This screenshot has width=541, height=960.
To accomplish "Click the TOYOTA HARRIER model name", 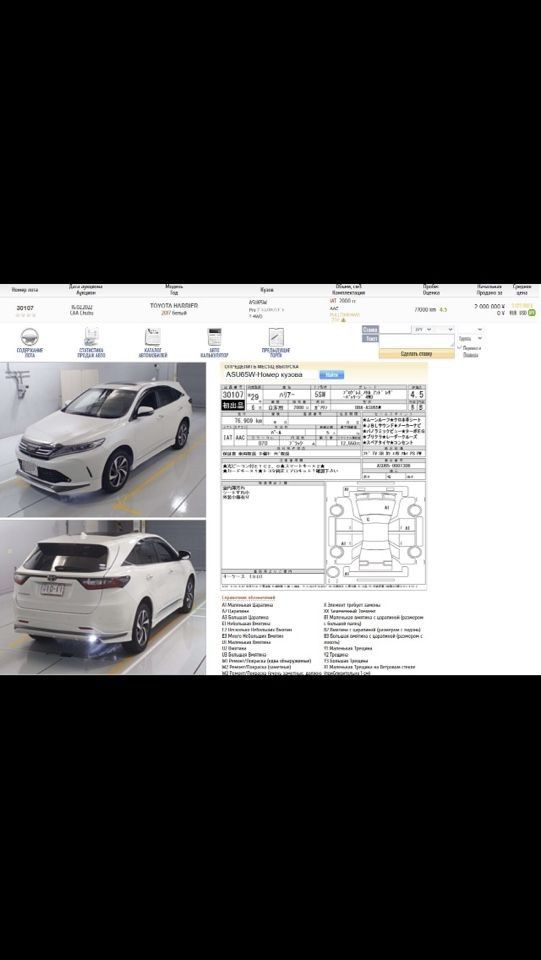I will [x=174, y=306].
